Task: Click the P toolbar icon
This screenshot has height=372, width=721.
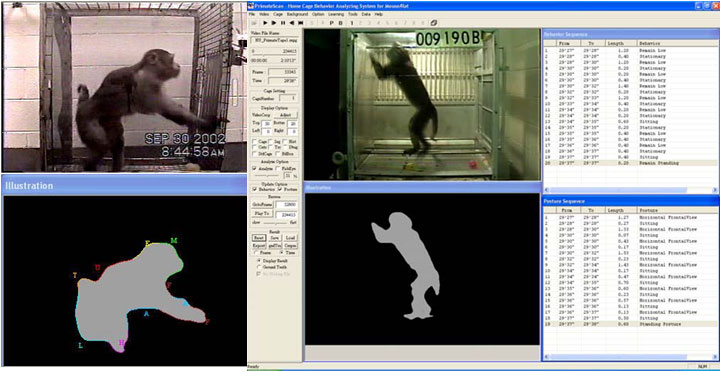Action: coord(332,23)
